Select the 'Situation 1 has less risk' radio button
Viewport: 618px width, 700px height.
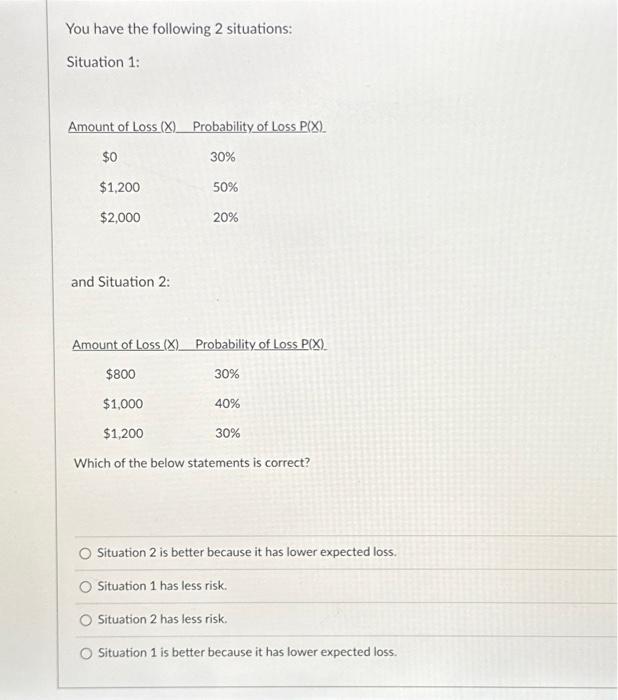(x=85, y=587)
